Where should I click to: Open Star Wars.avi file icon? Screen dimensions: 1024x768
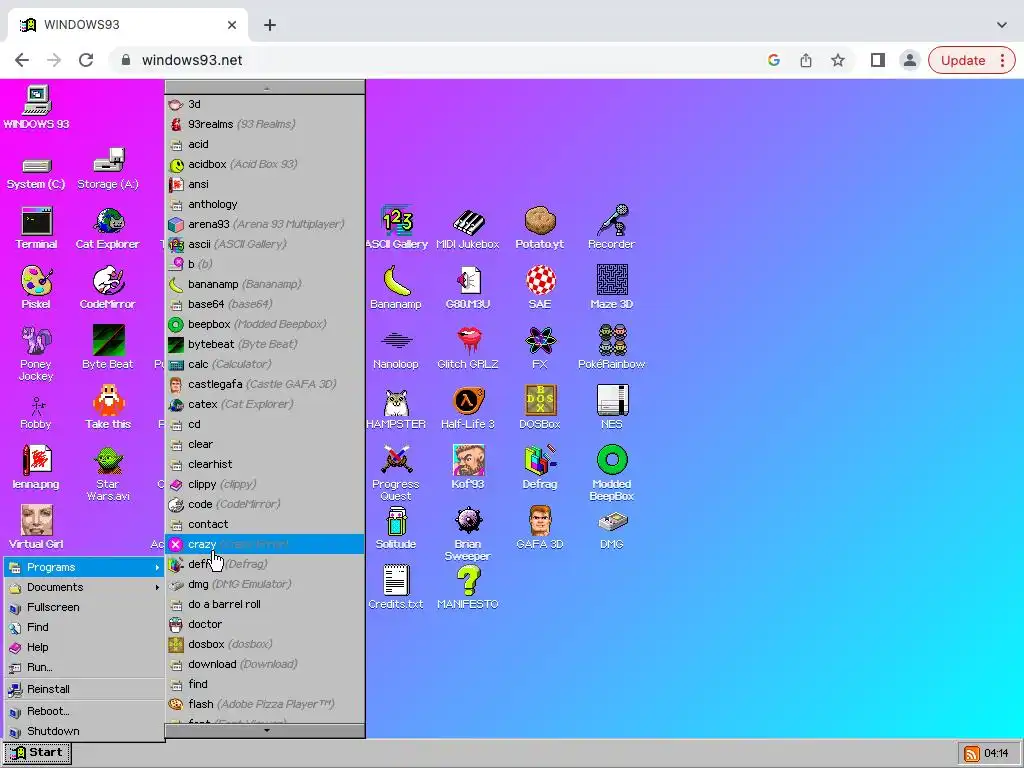click(108, 473)
